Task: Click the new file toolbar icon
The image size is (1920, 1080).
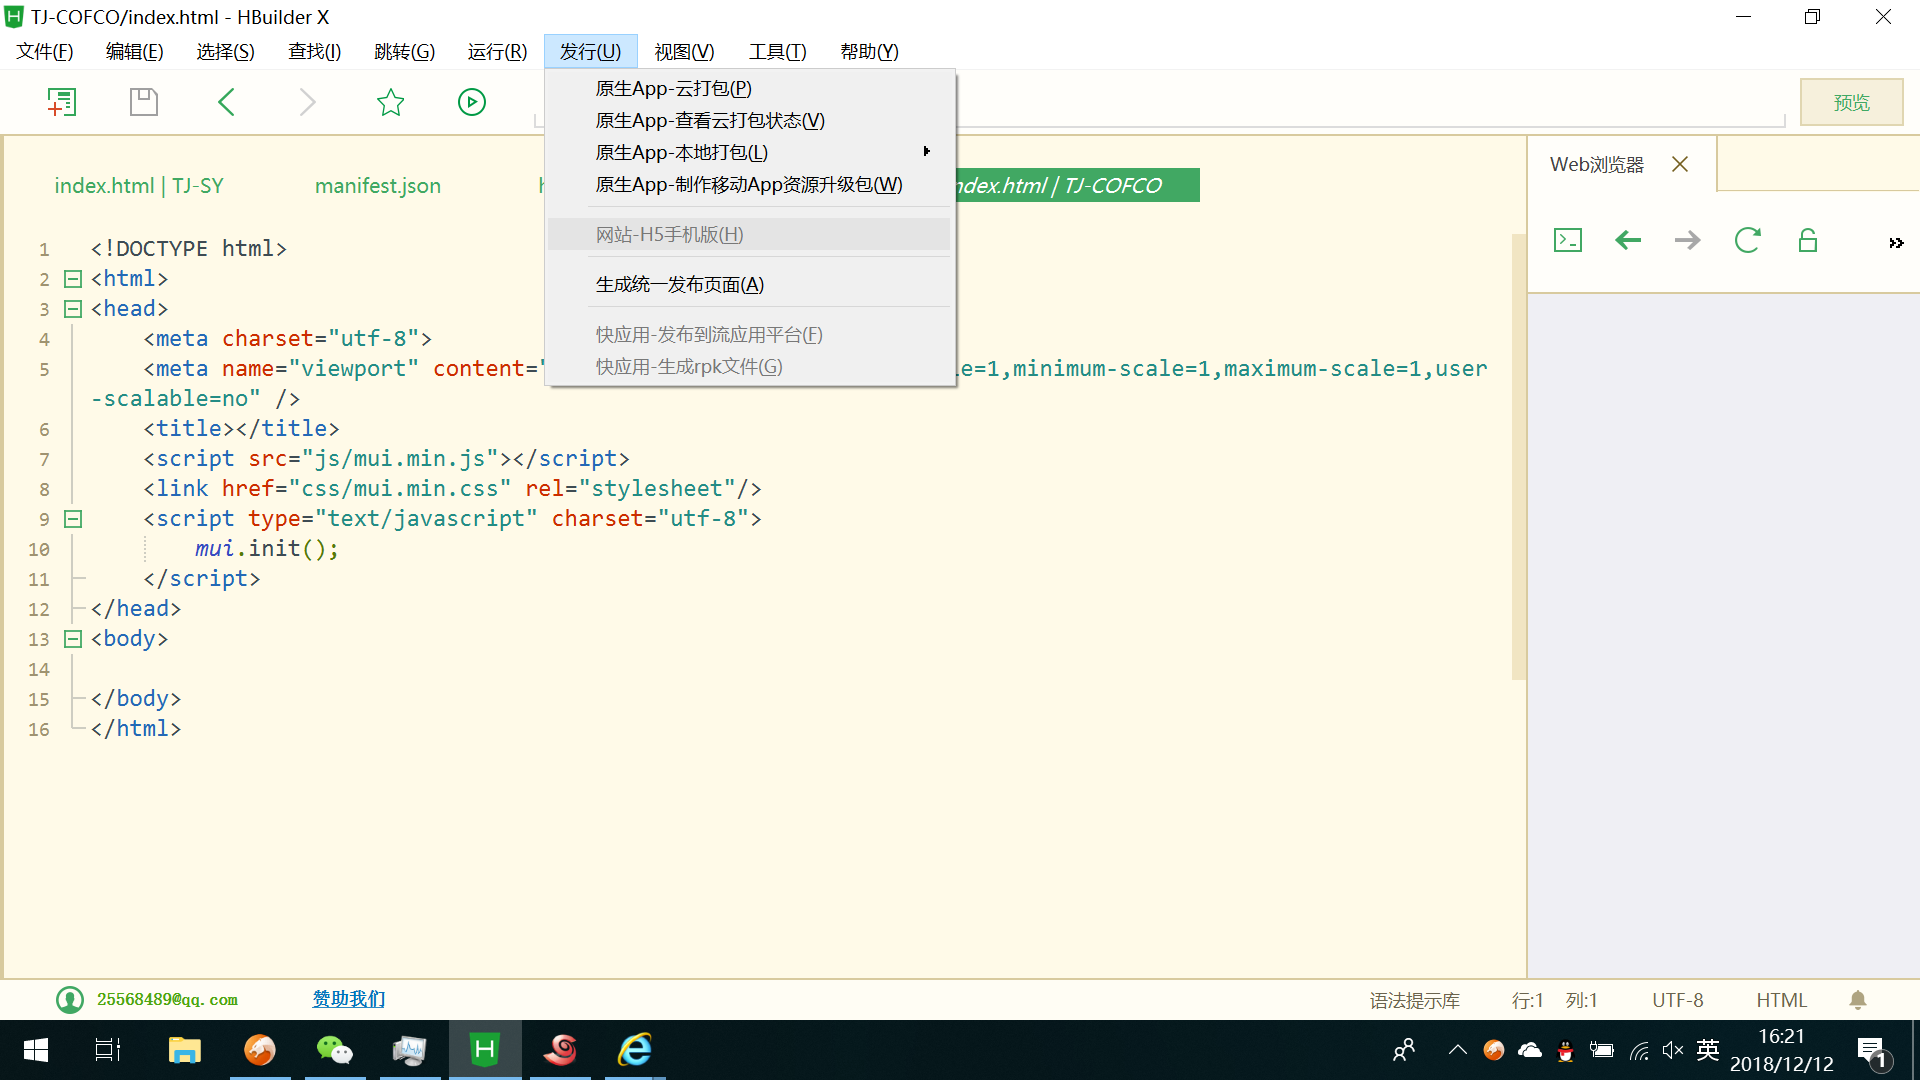Action: click(62, 102)
